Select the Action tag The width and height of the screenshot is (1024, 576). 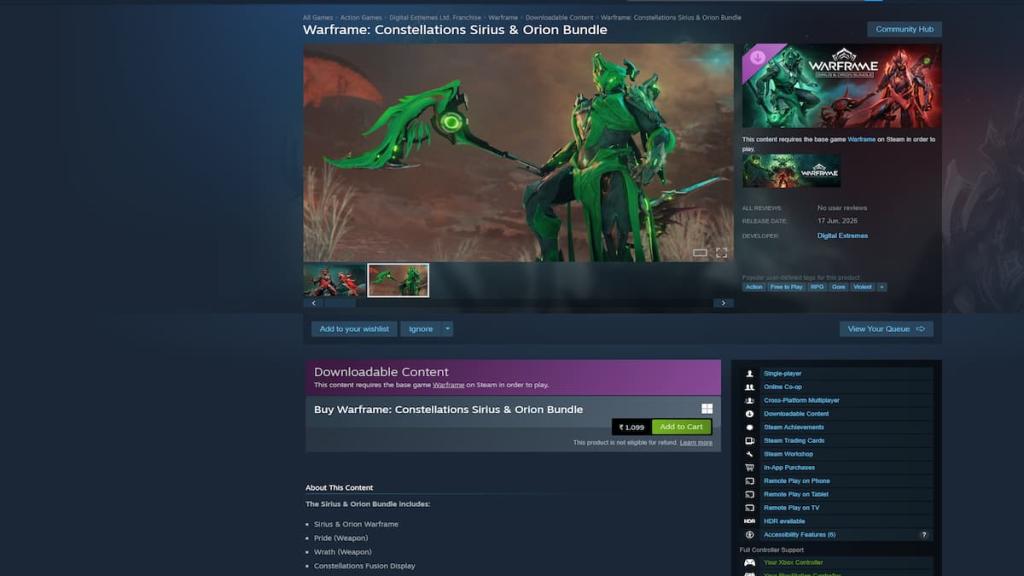(754, 287)
